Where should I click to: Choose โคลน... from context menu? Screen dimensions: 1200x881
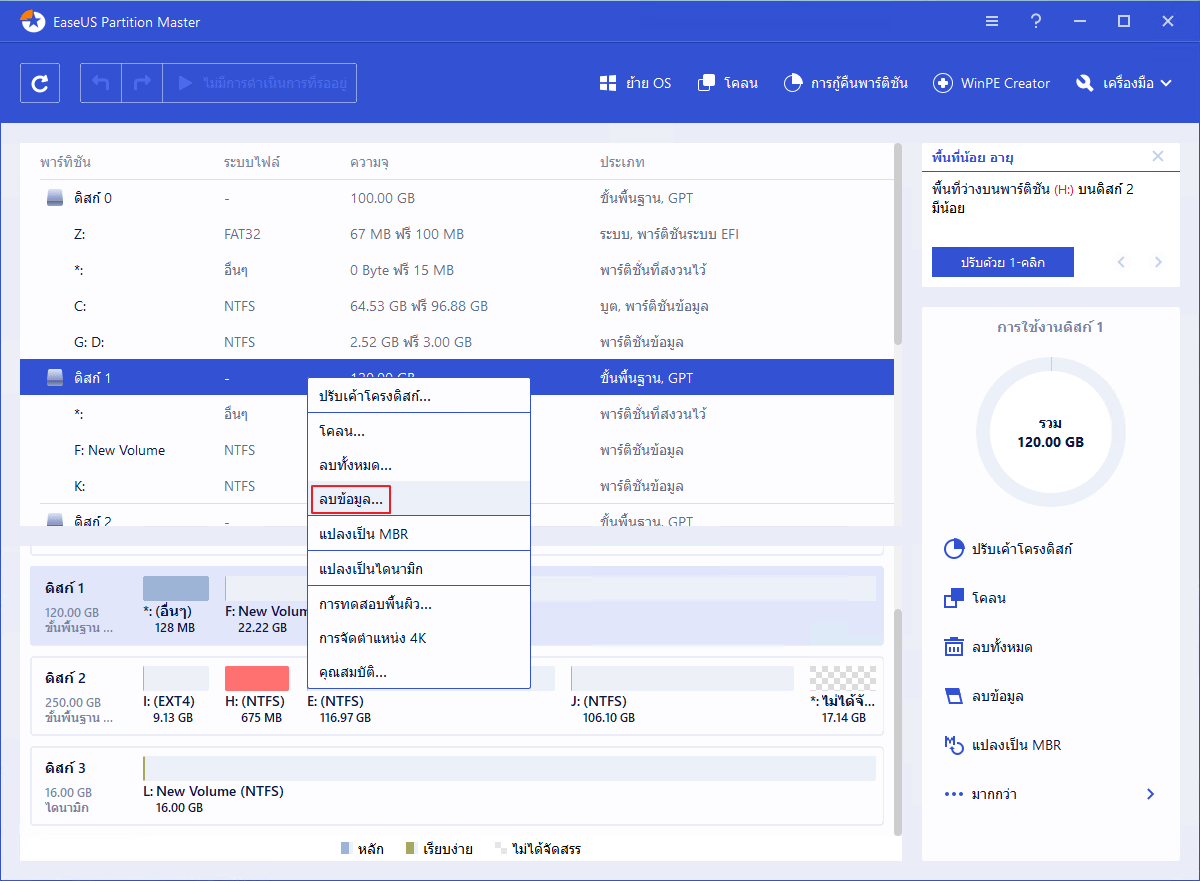[418, 432]
